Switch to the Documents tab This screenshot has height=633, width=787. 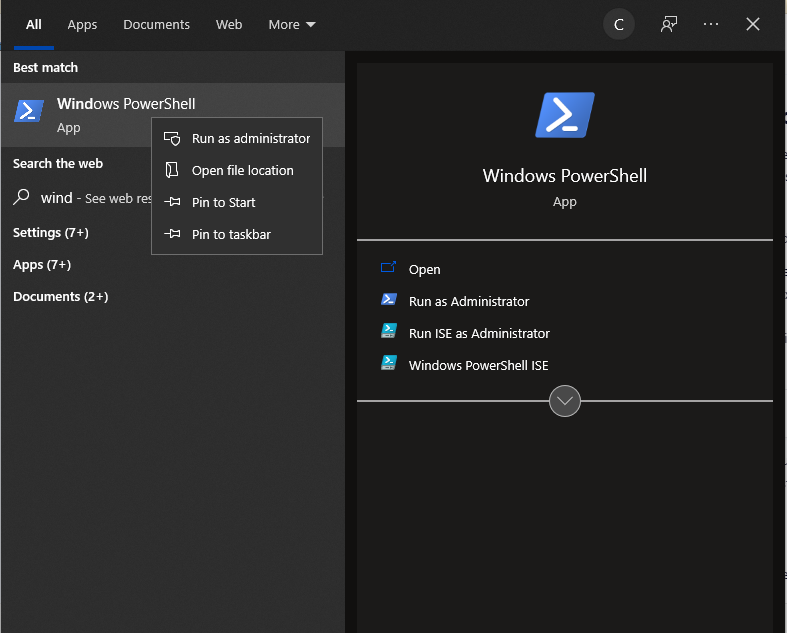[157, 25]
